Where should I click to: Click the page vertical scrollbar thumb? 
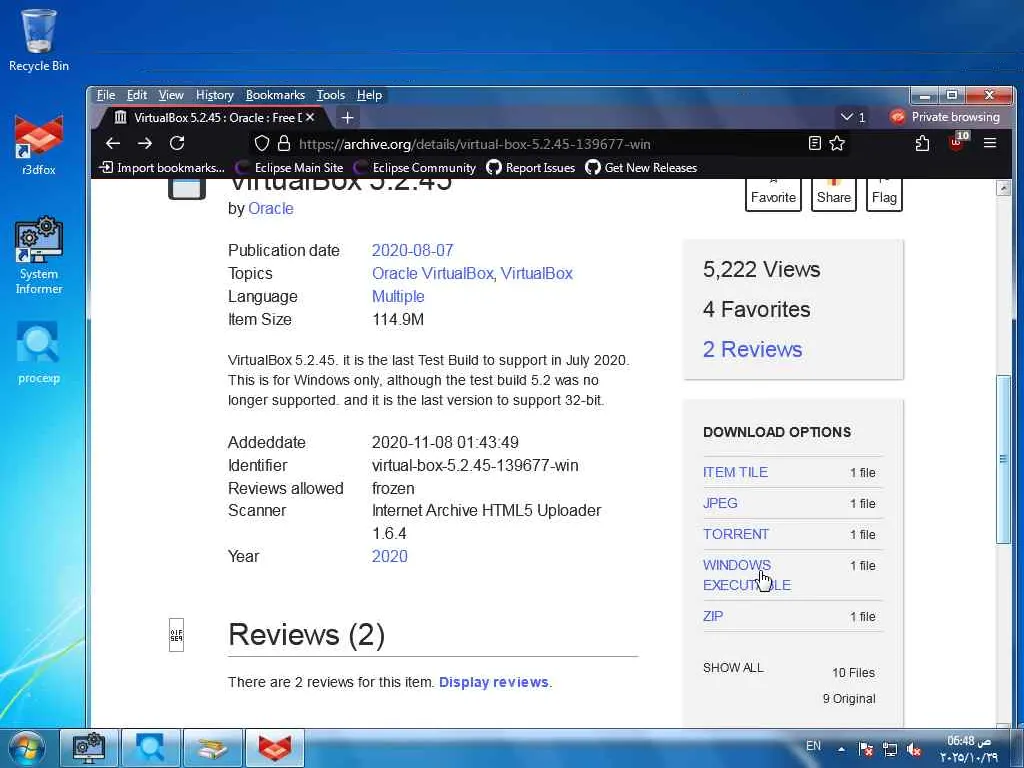(x=1003, y=458)
